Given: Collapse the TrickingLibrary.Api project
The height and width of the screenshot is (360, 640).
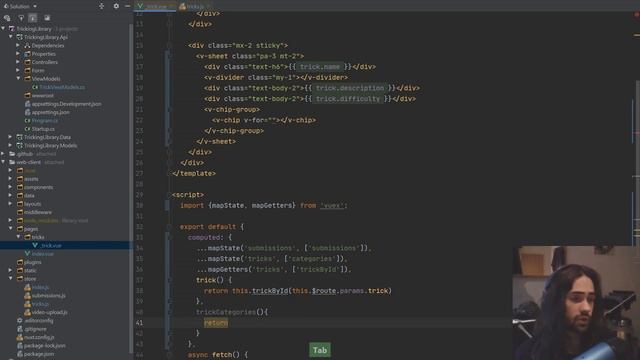Looking at the screenshot, I should 11,37.
